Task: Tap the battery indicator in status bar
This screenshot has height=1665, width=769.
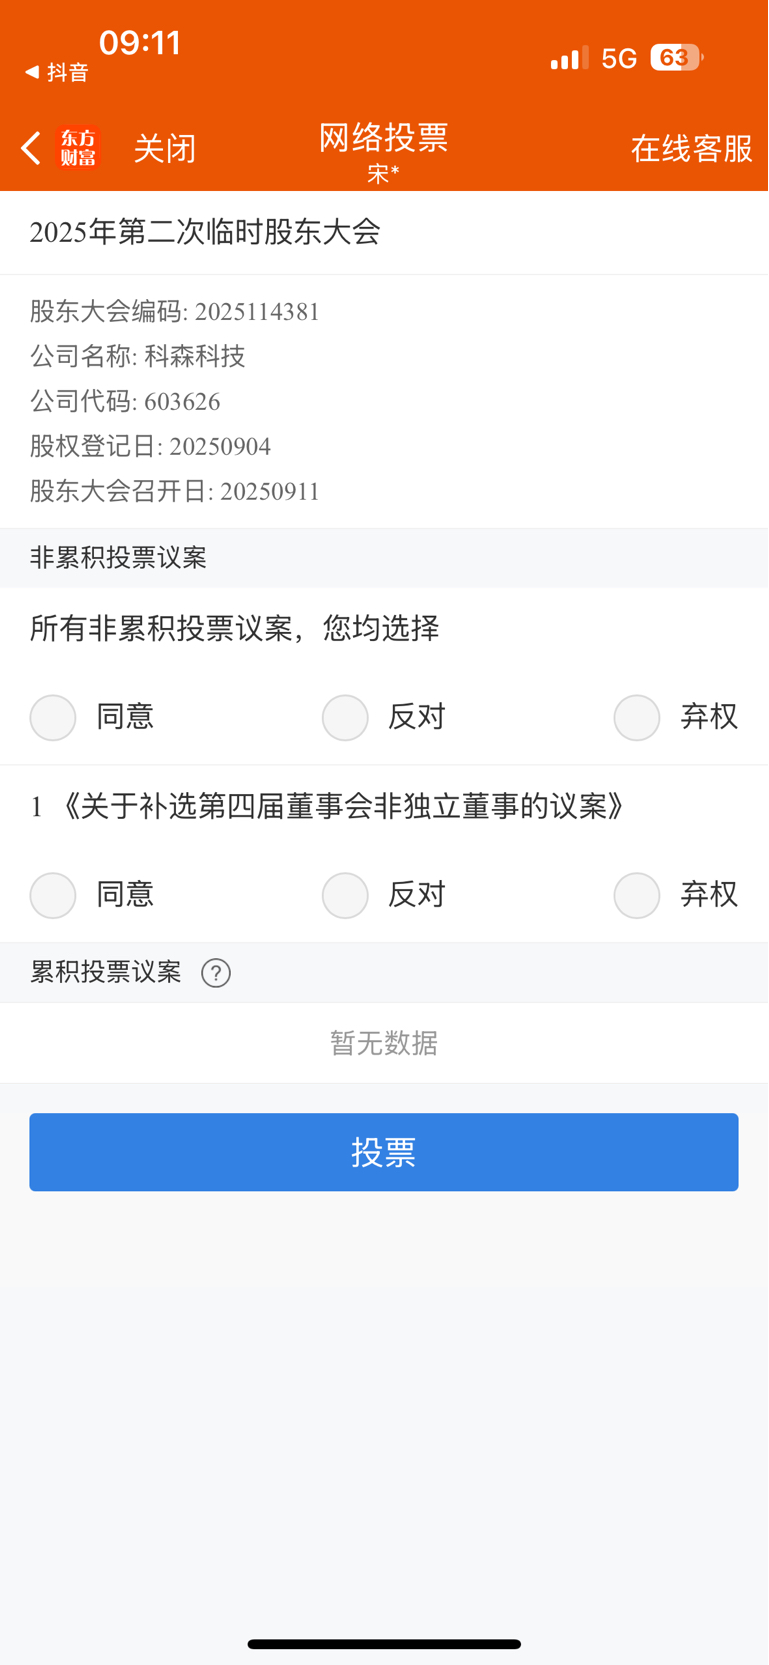Action: coord(677,58)
